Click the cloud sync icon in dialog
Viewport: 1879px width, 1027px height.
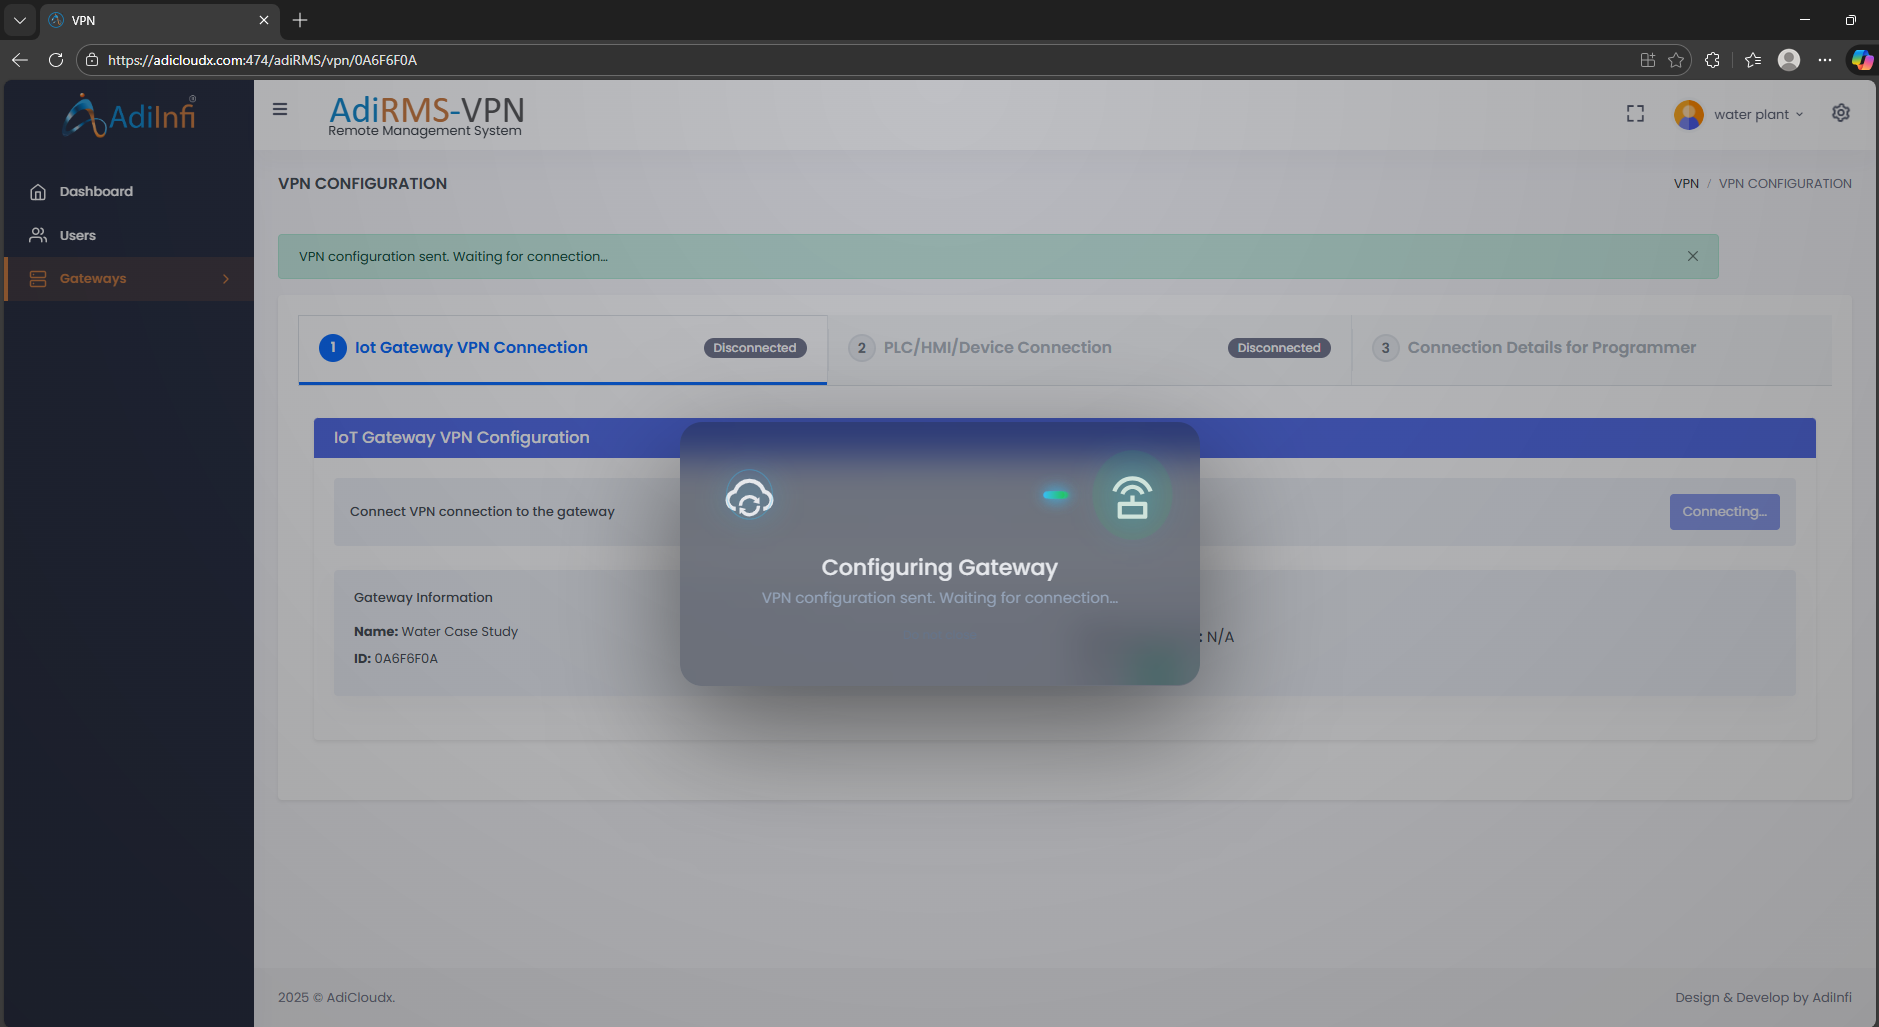pos(749,497)
